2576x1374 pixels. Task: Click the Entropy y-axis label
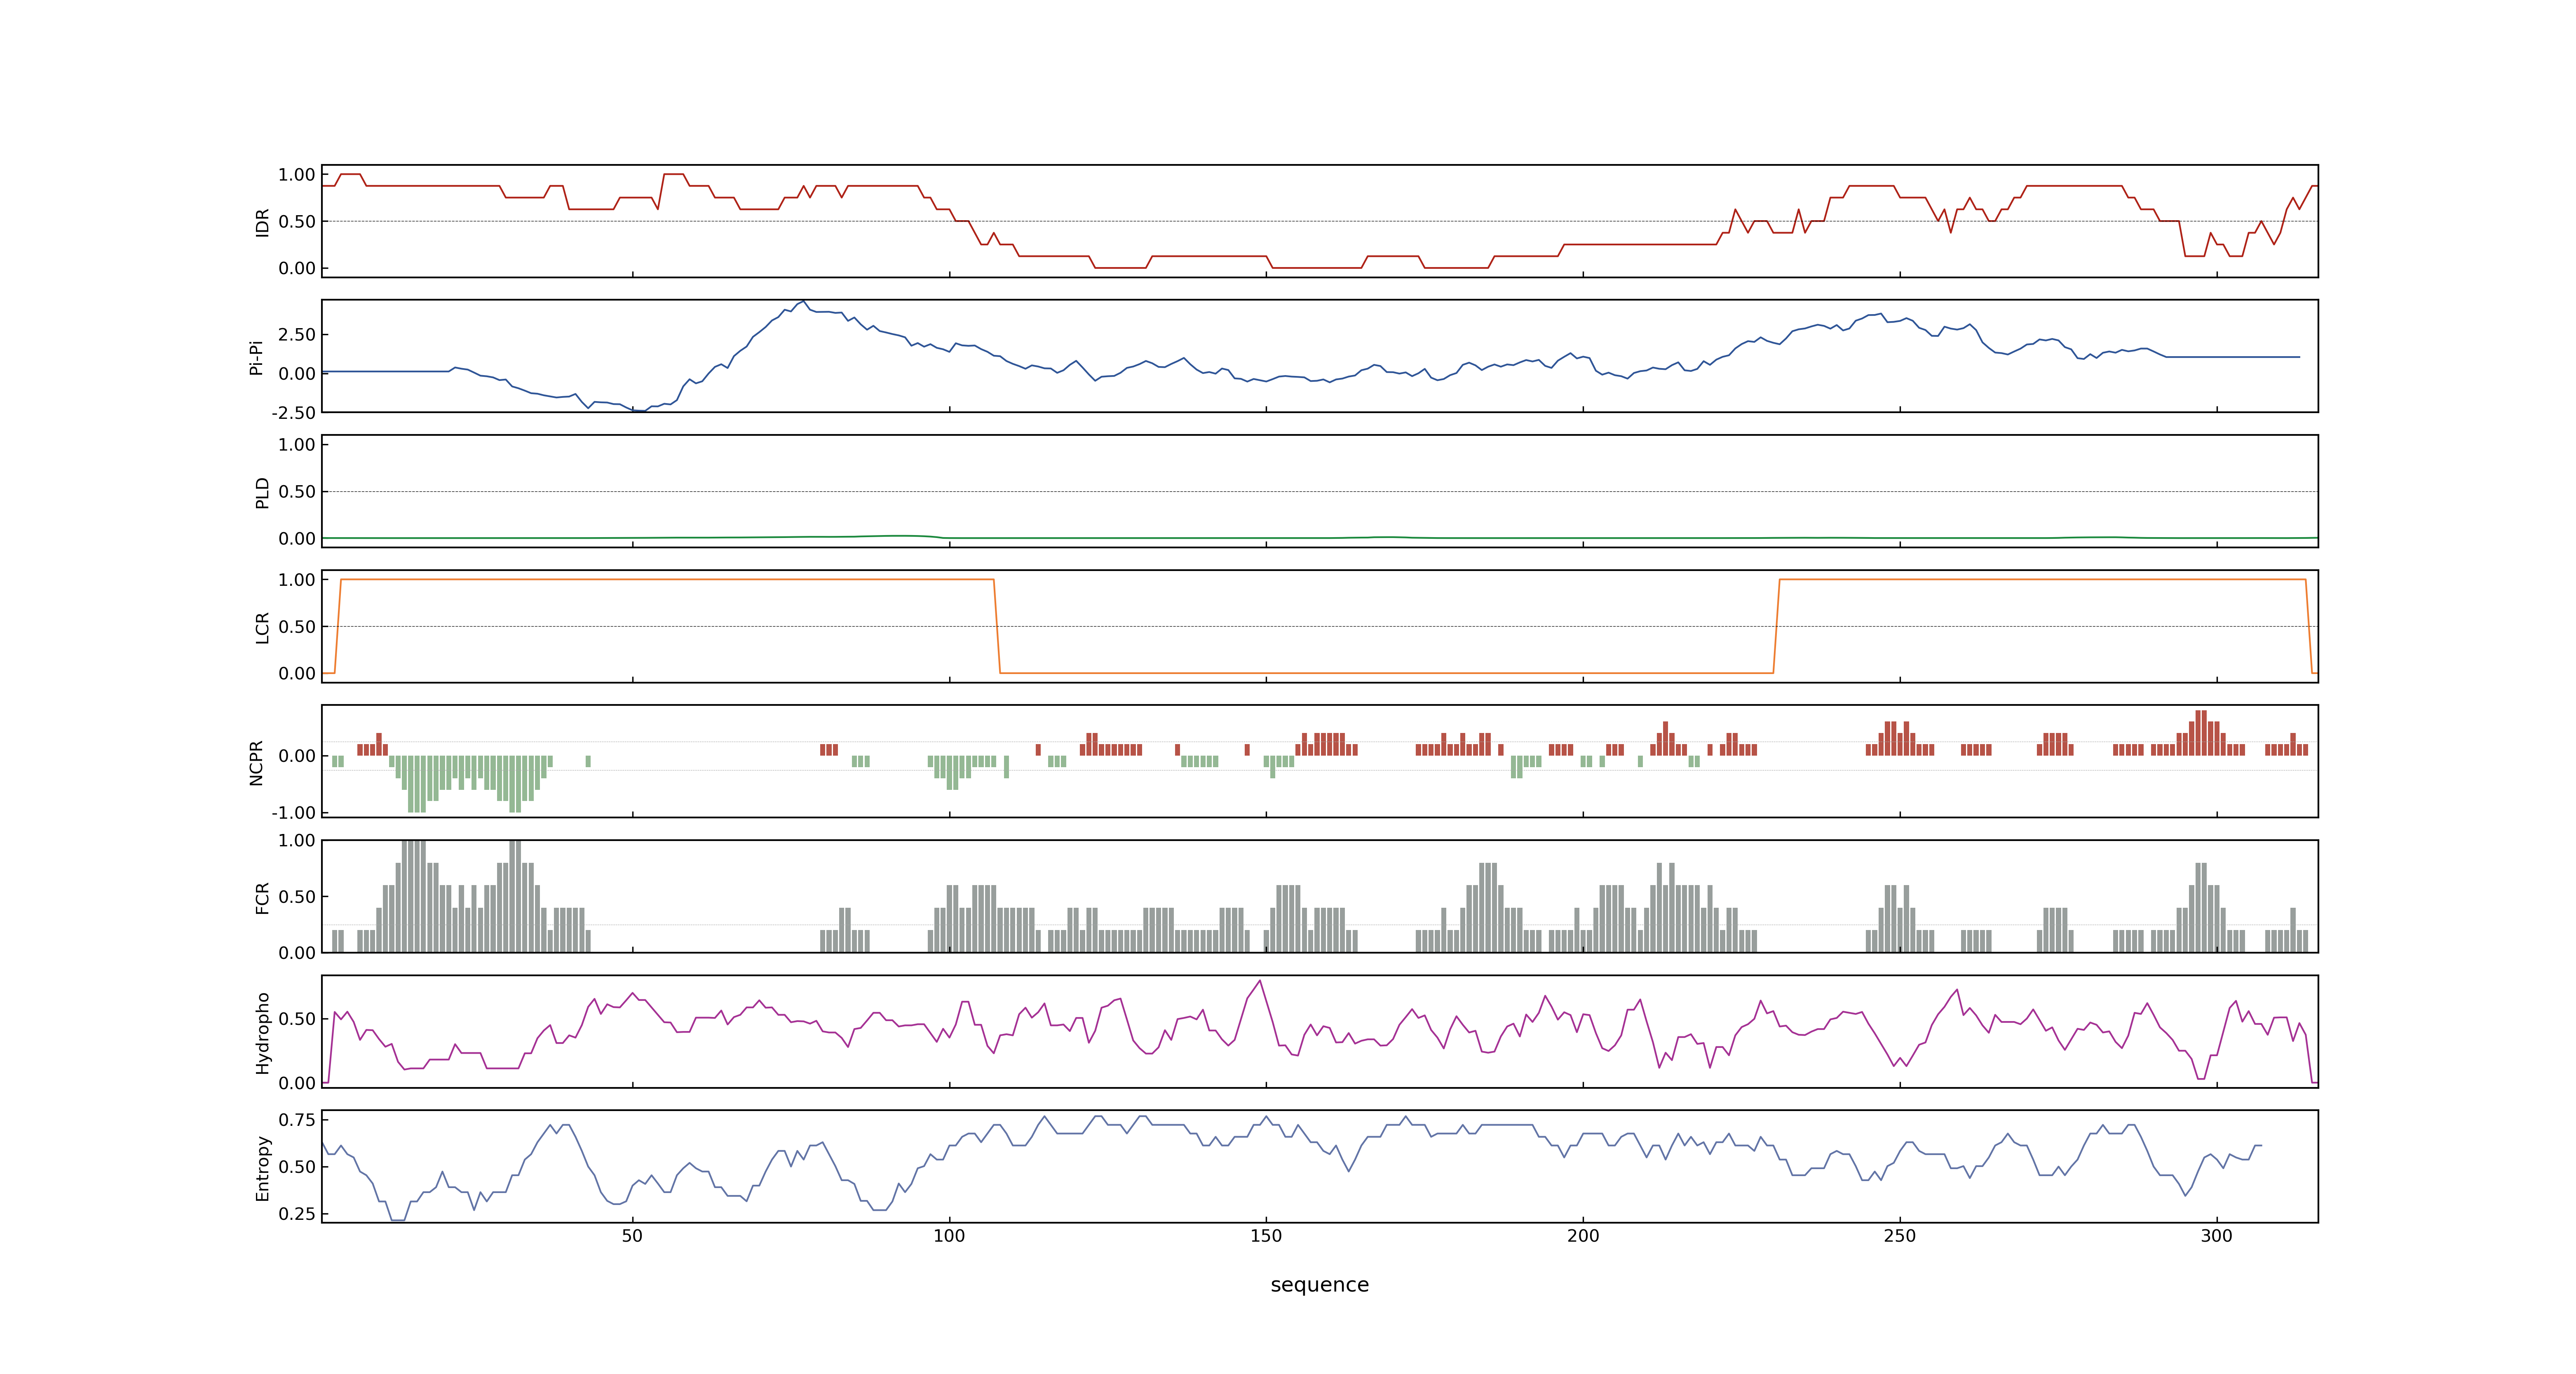[x=263, y=1168]
